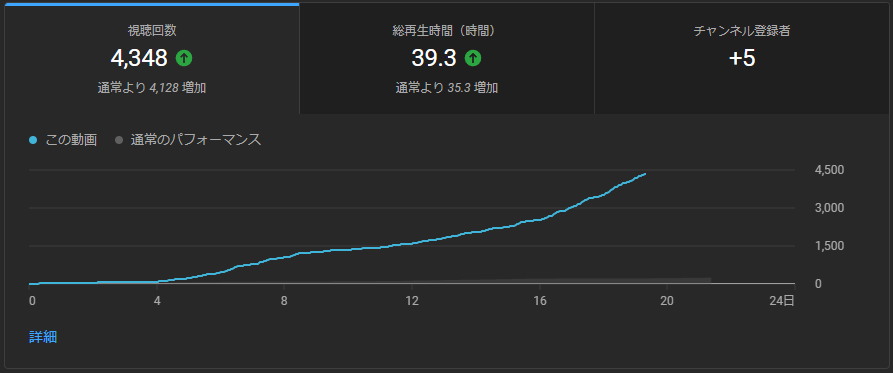The height and width of the screenshot is (373, 893).
Task: Switch to 総再生時間(時間) tab
Action: [x=446, y=59]
